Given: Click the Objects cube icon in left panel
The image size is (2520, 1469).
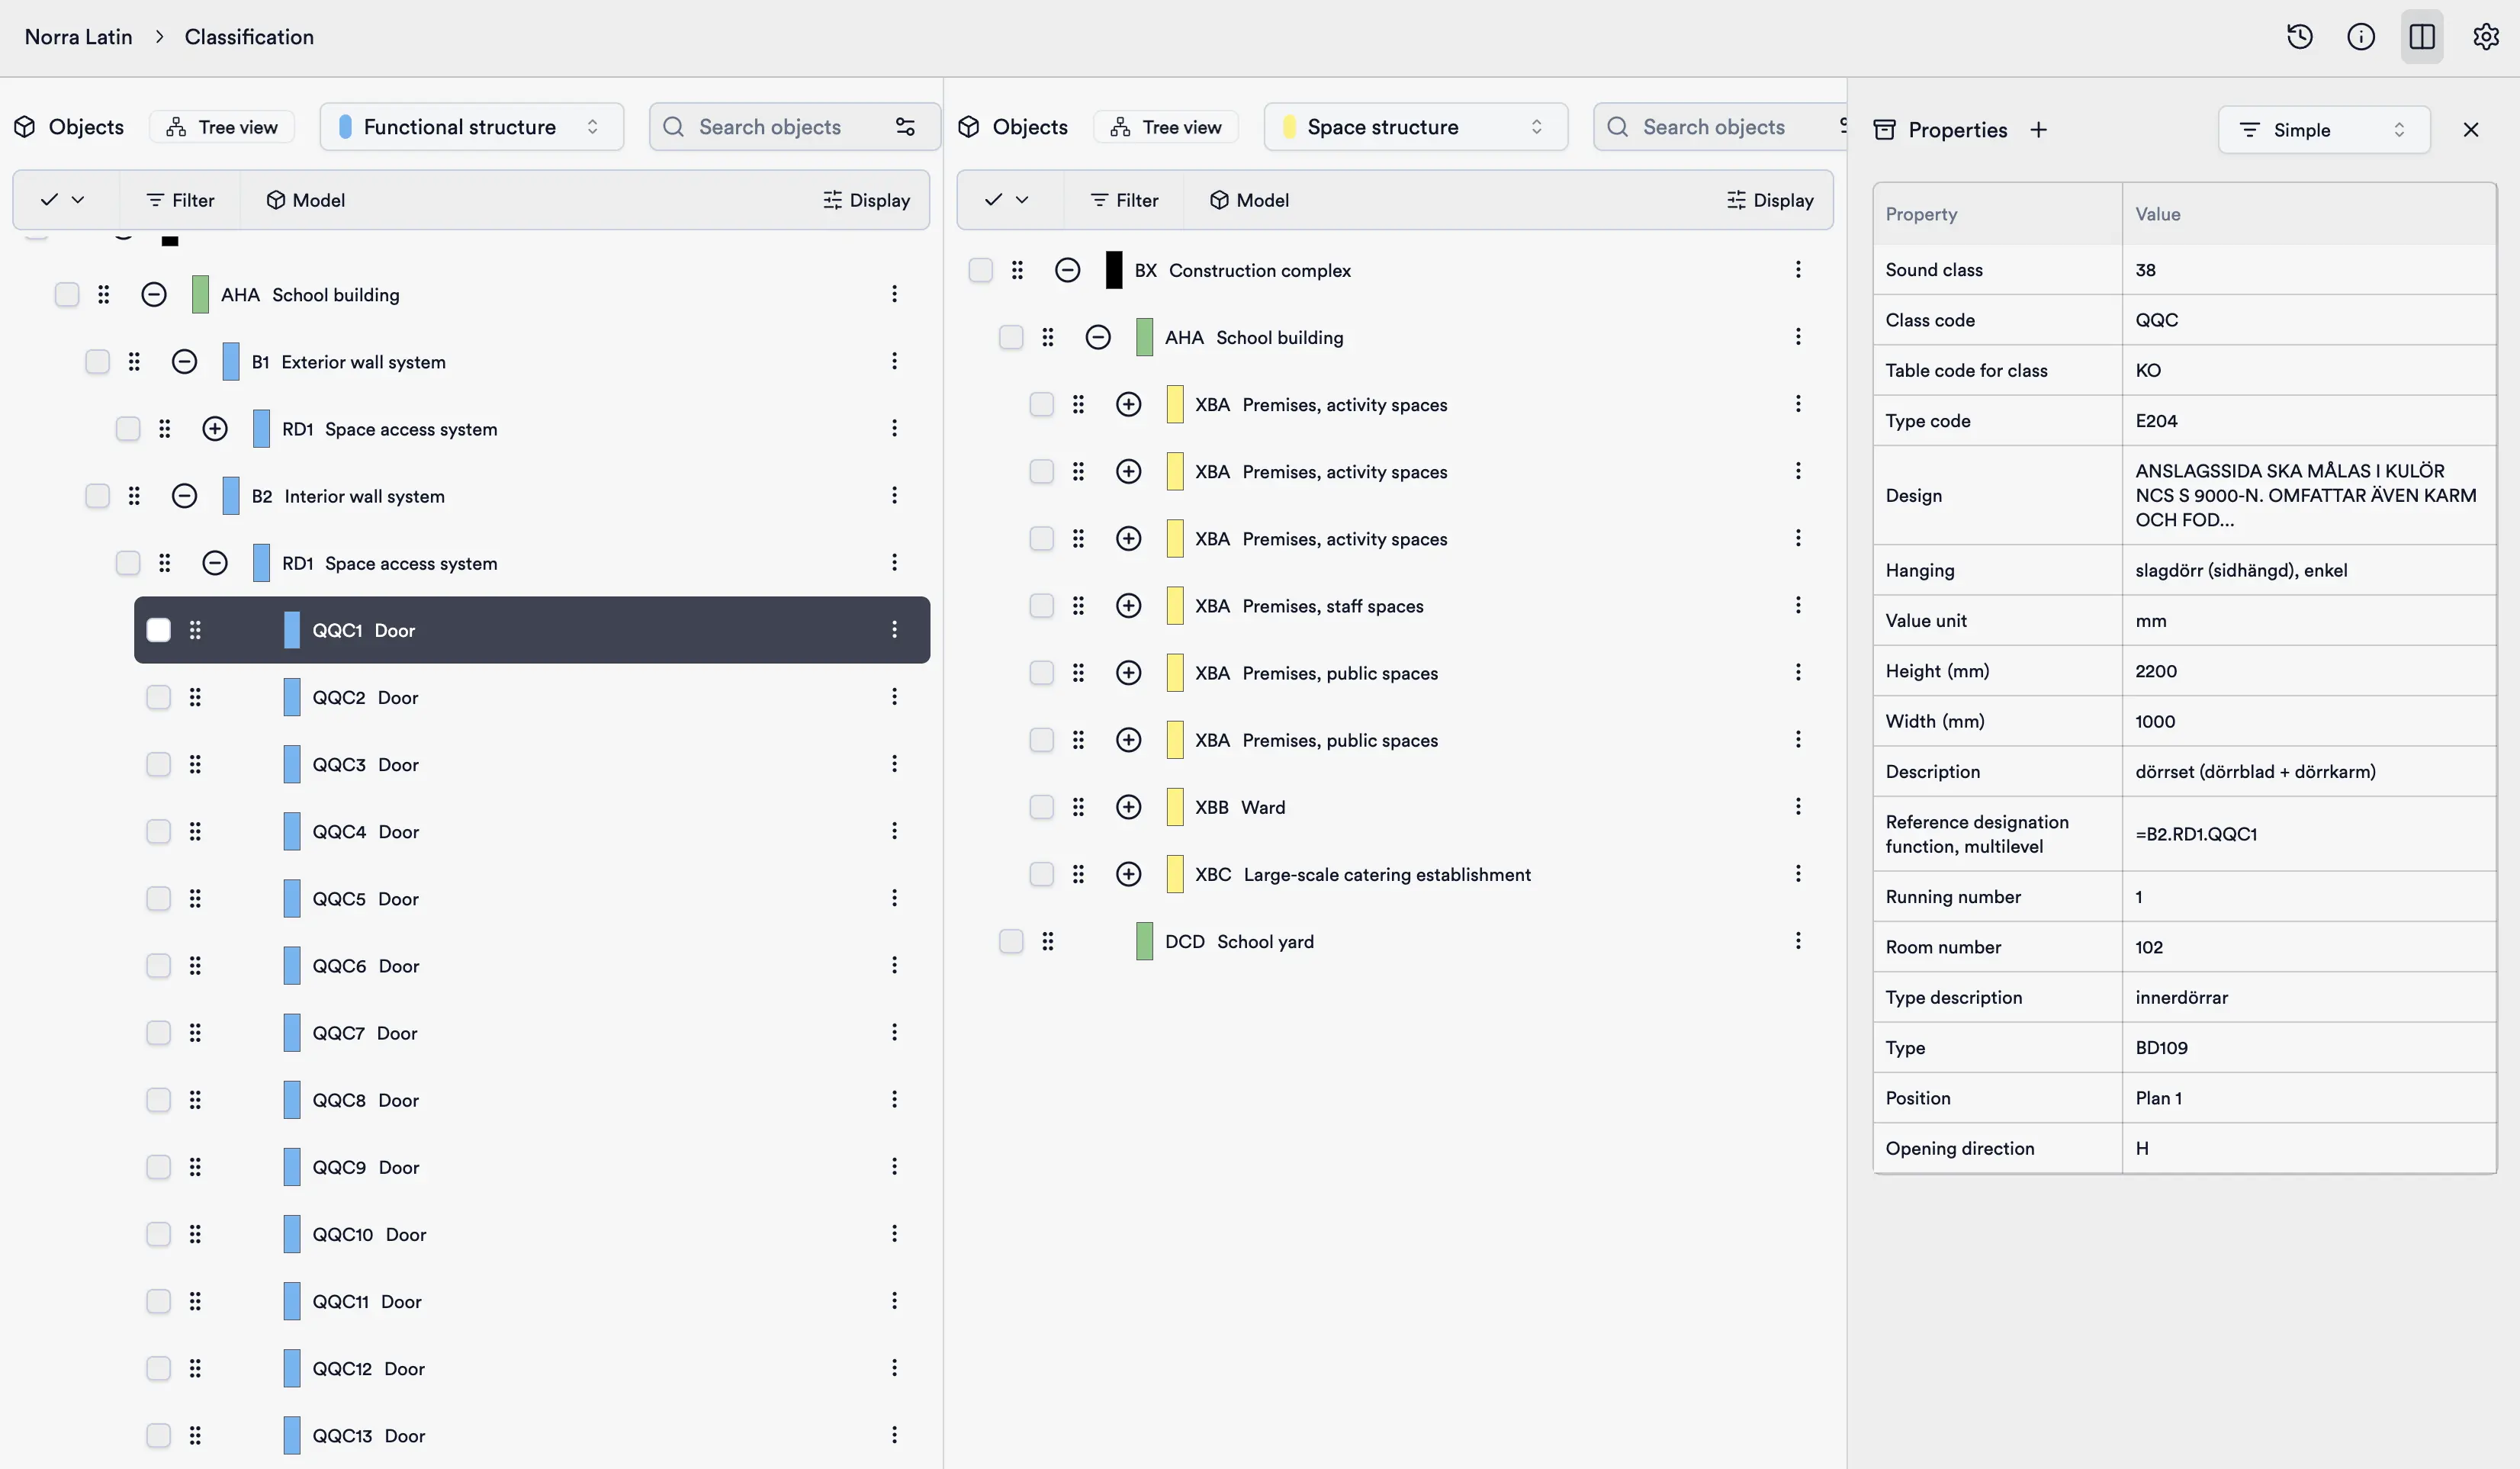Looking at the screenshot, I should tap(24, 127).
